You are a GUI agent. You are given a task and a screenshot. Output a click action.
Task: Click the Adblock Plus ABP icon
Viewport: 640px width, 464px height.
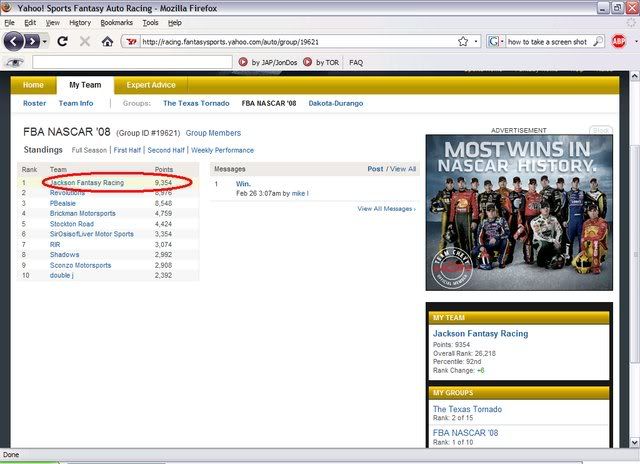tap(618, 42)
